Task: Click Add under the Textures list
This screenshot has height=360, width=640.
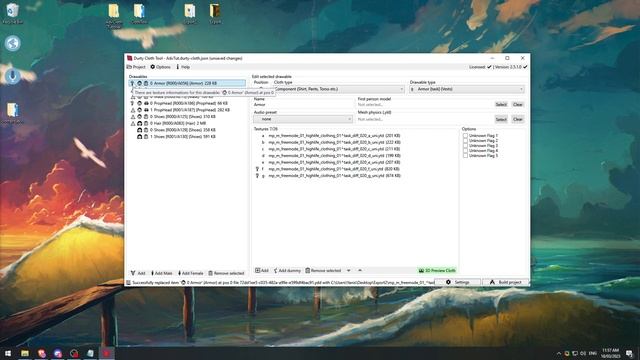Action: tap(262, 271)
